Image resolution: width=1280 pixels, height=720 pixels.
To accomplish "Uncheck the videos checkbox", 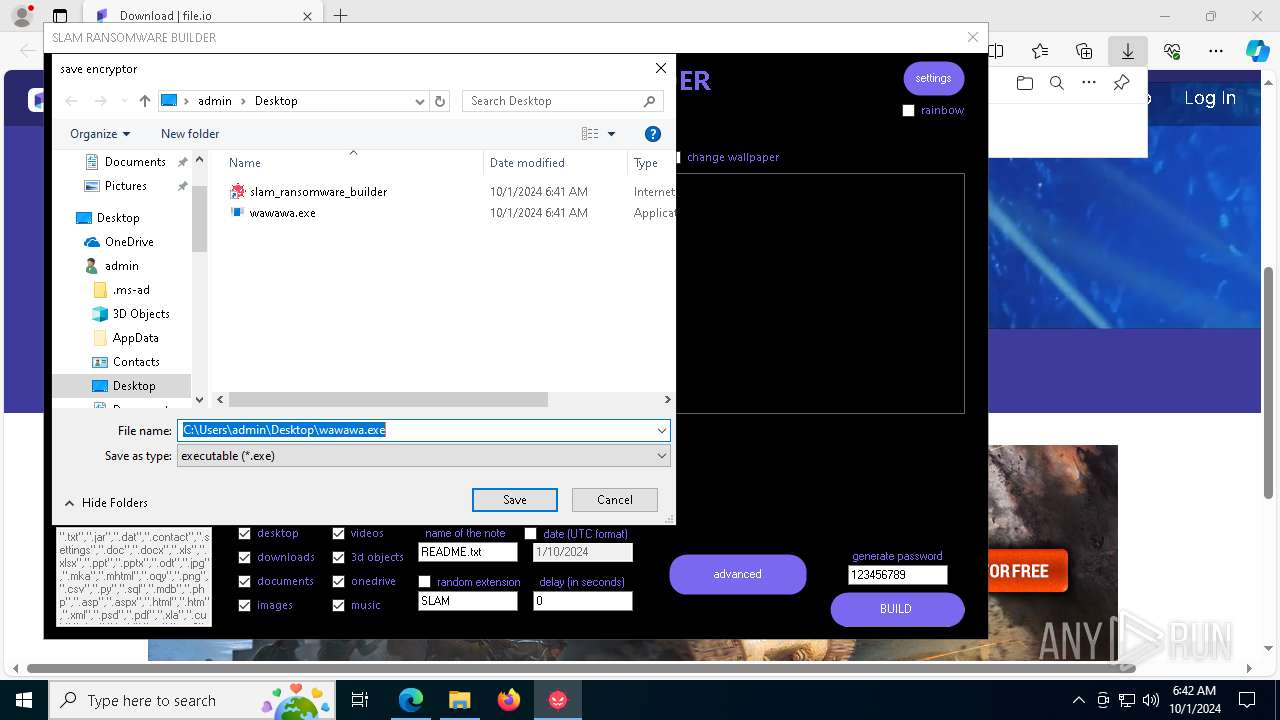I will click(x=338, y=534).
